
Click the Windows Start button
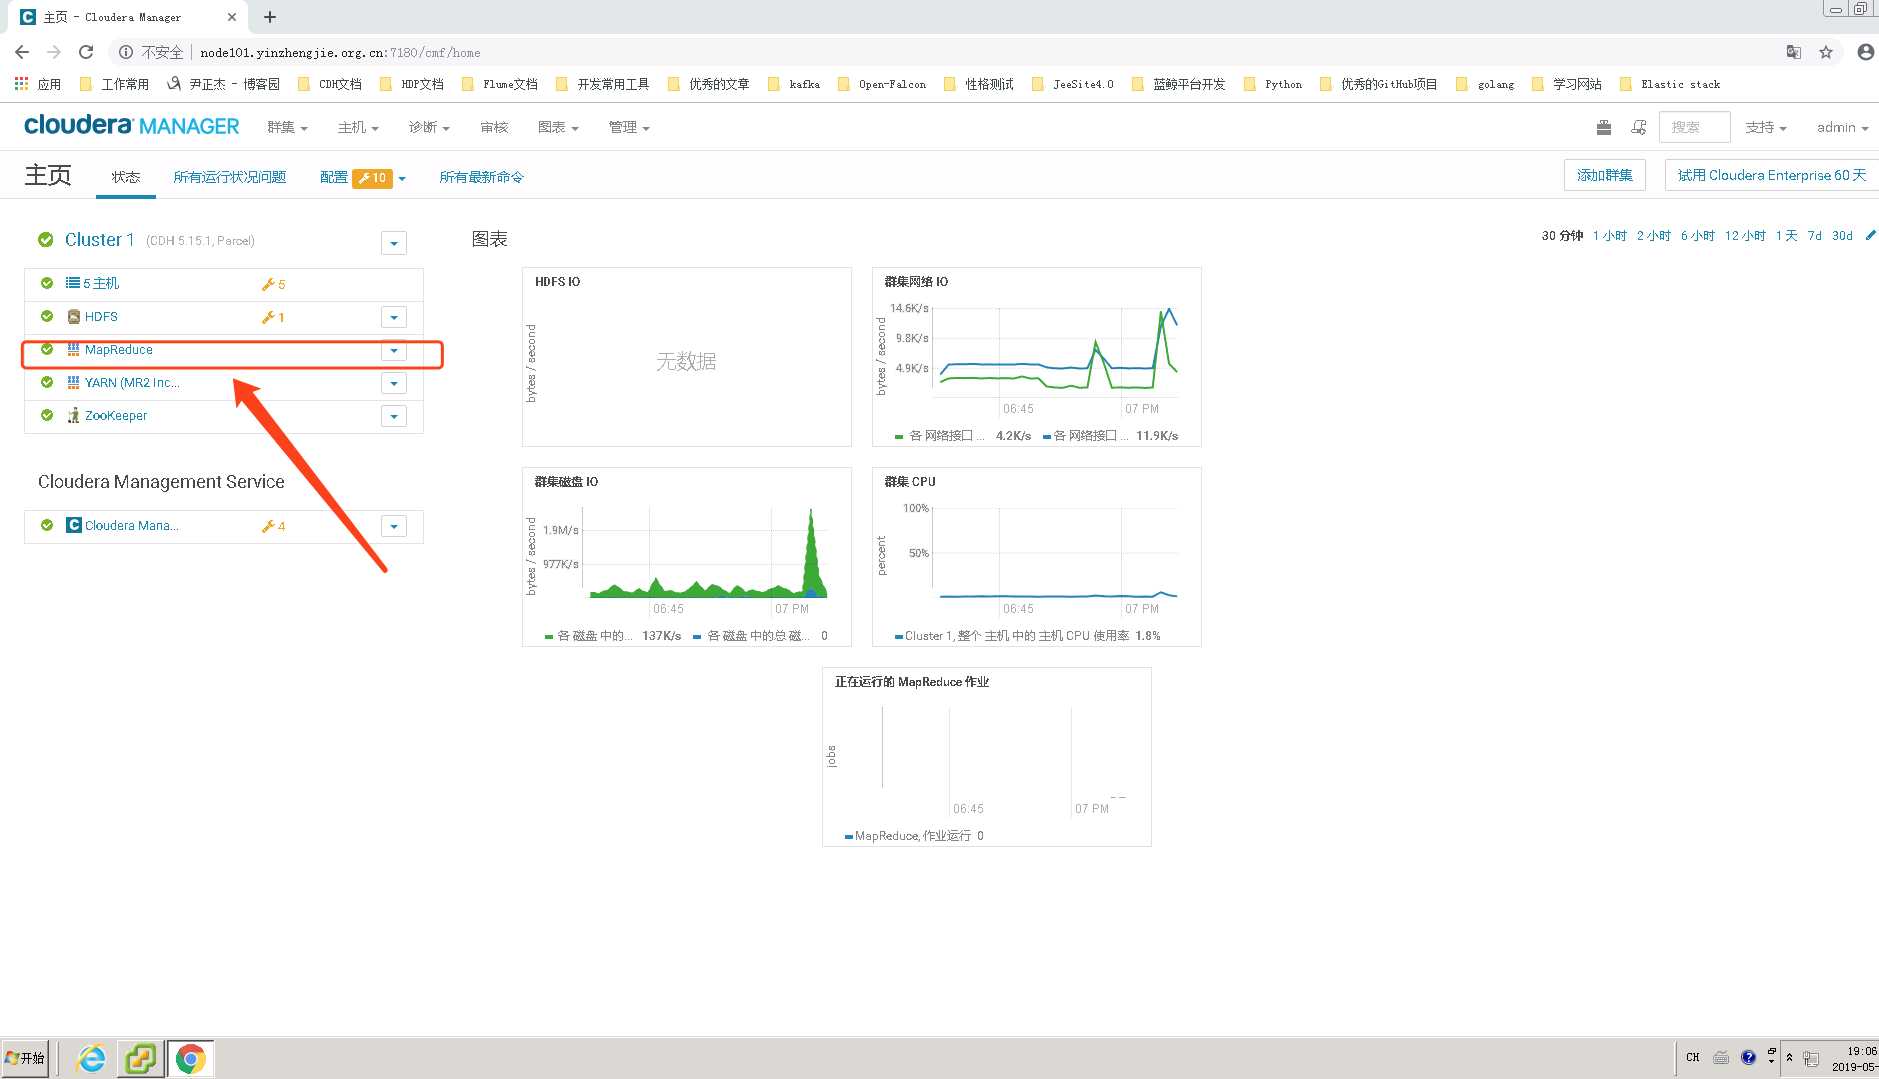click(25, 1058)
